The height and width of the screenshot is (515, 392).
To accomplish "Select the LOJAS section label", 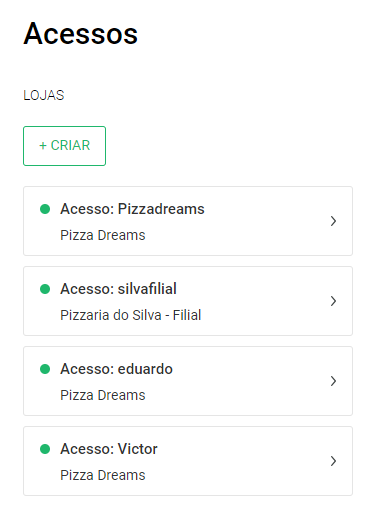I will (44, 95).
